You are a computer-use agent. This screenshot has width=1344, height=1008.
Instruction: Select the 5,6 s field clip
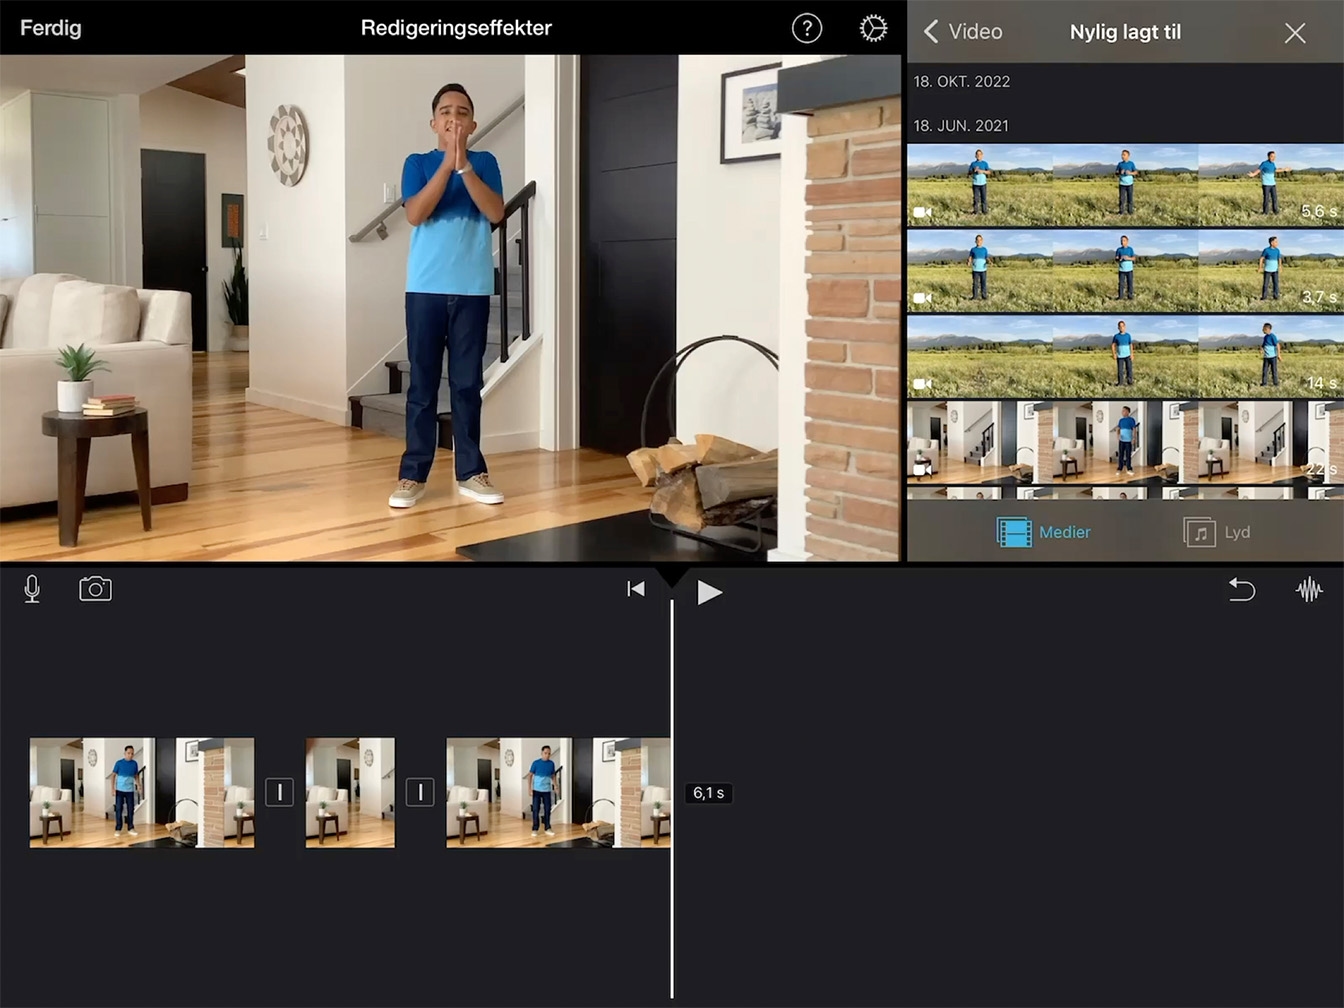pyautogui.click(x=1125, y=185)
